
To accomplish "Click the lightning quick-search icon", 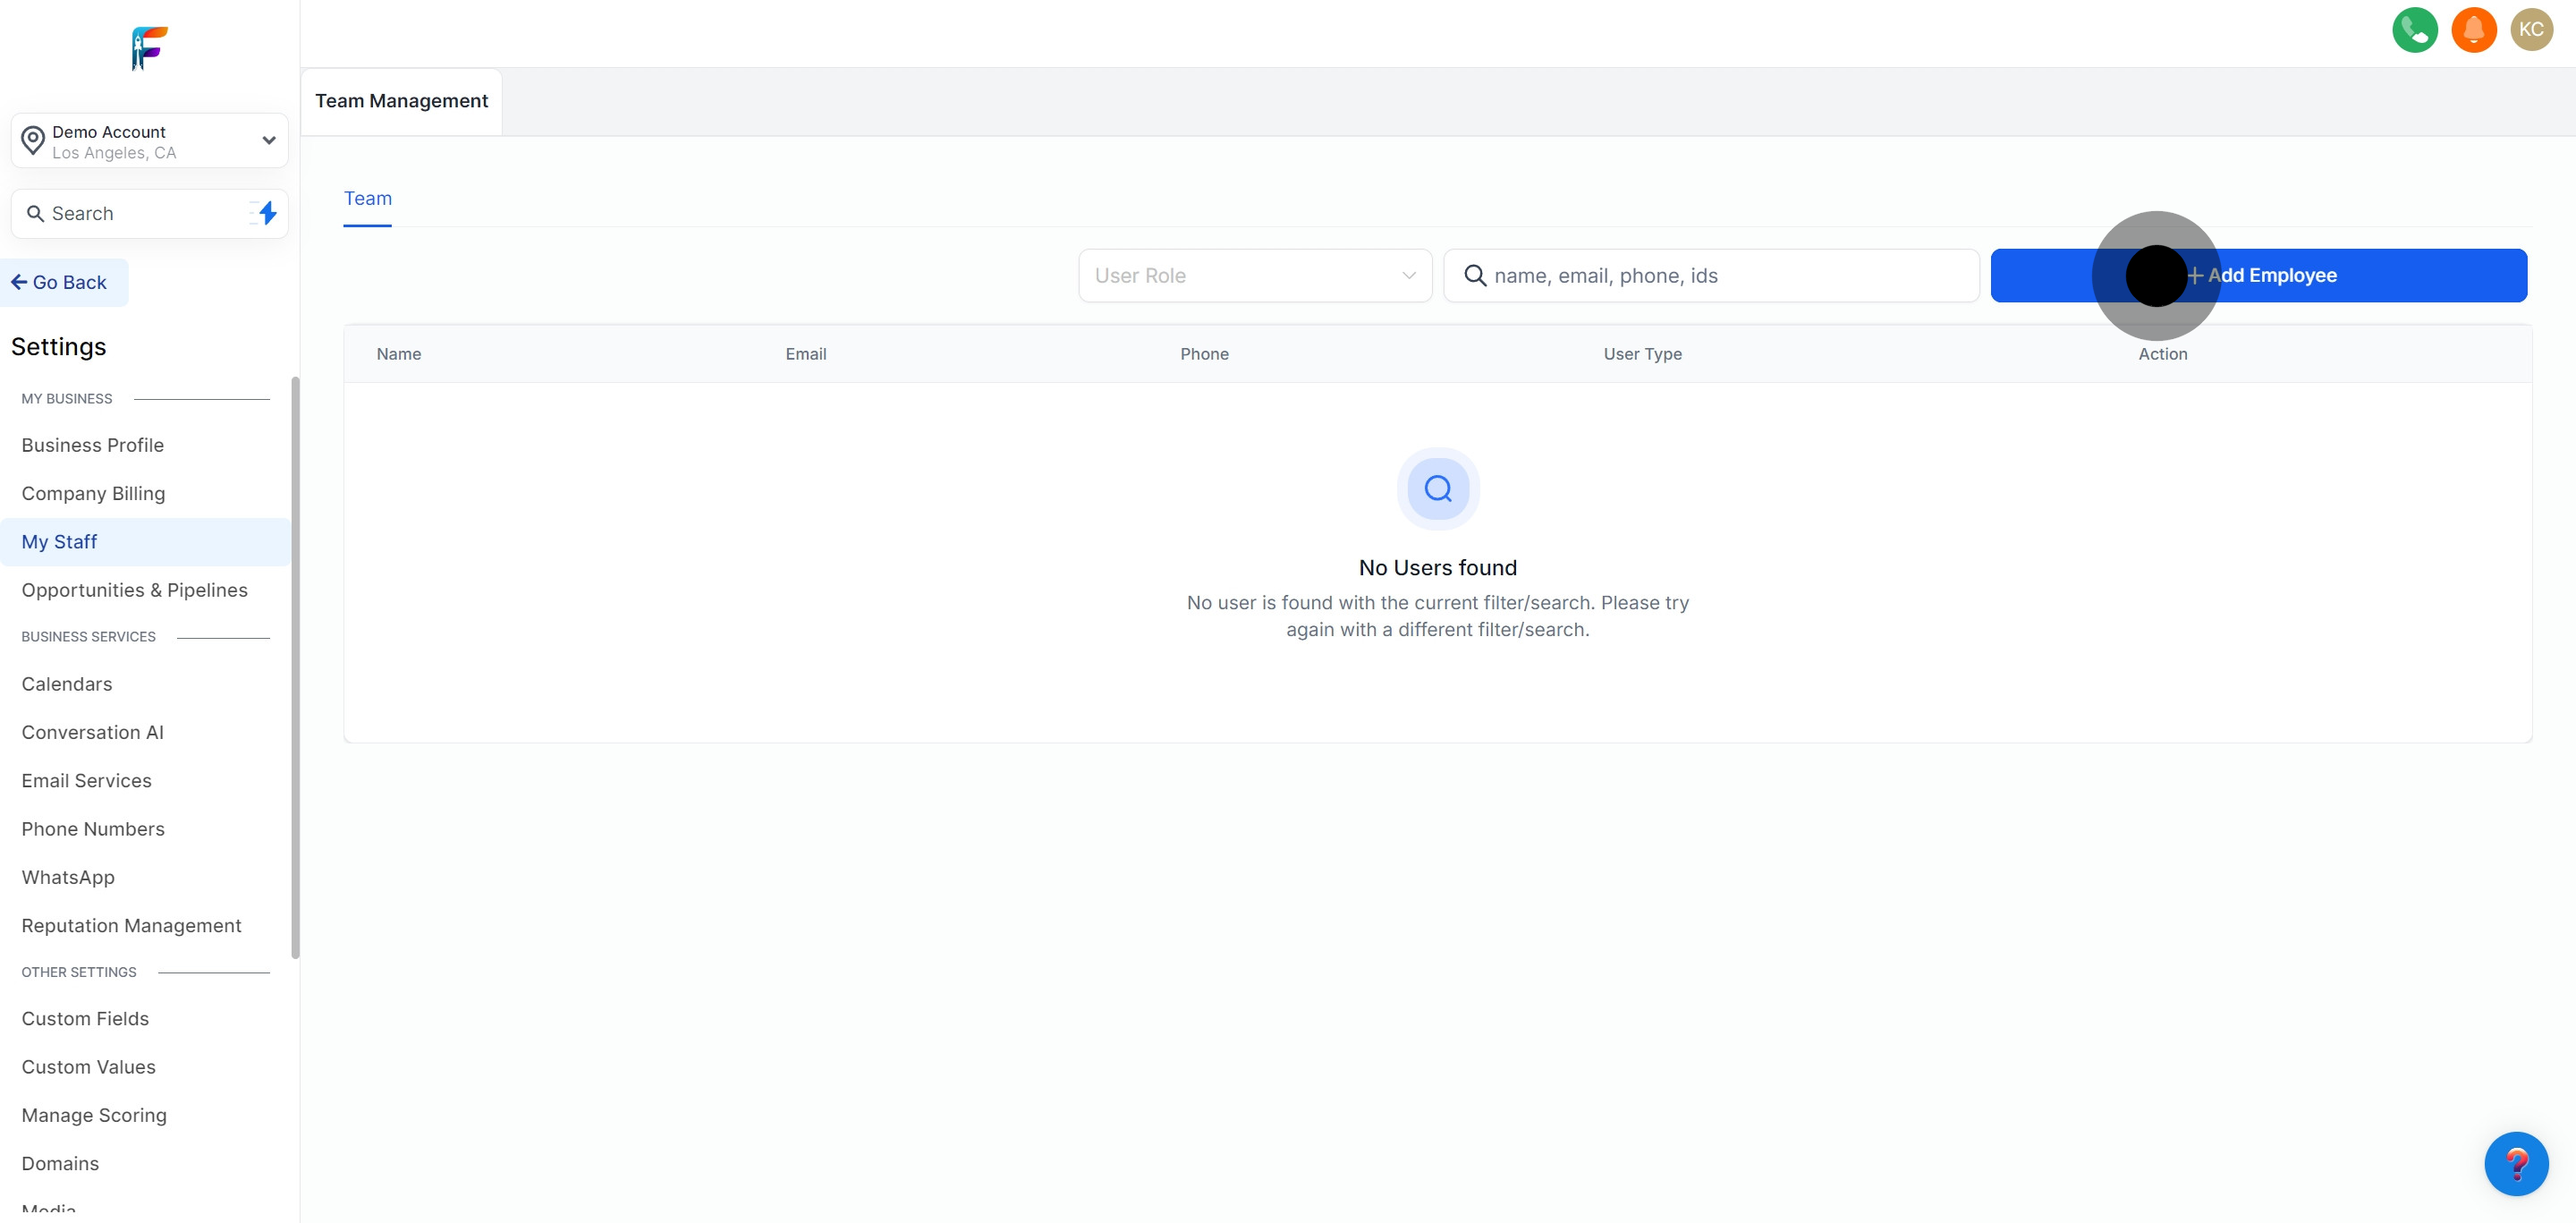I will point(265,213).
